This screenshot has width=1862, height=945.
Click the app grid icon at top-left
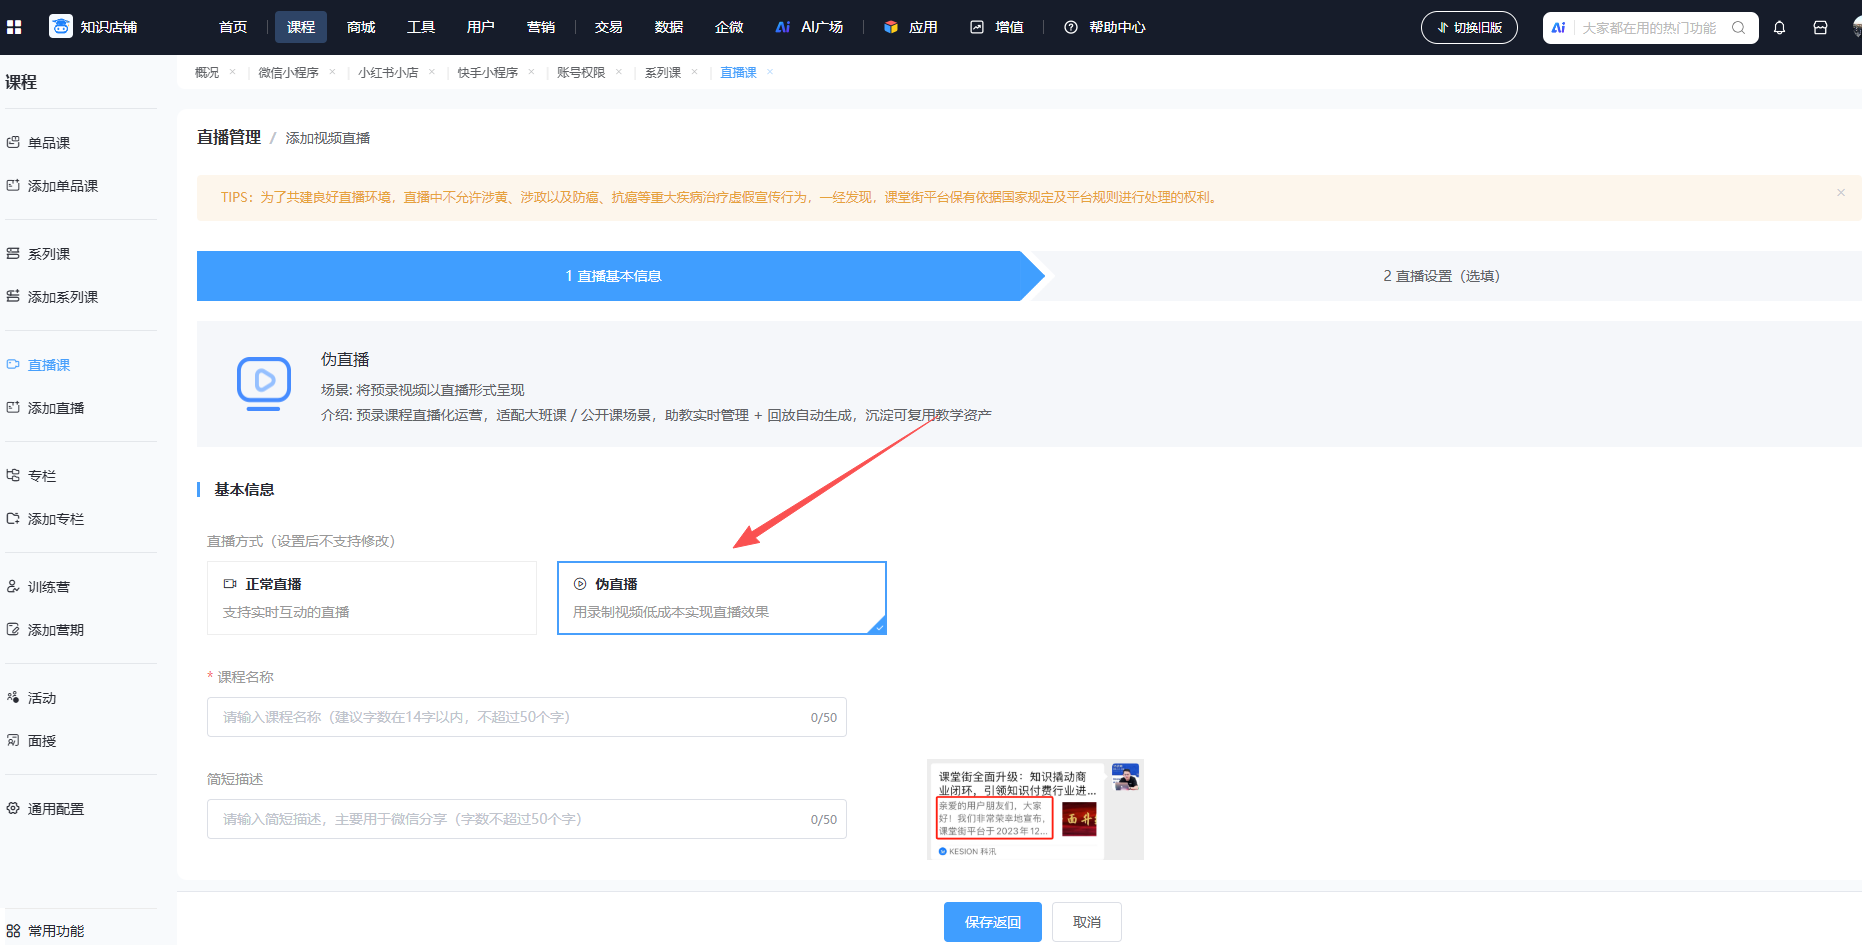(x=14, y=27)
